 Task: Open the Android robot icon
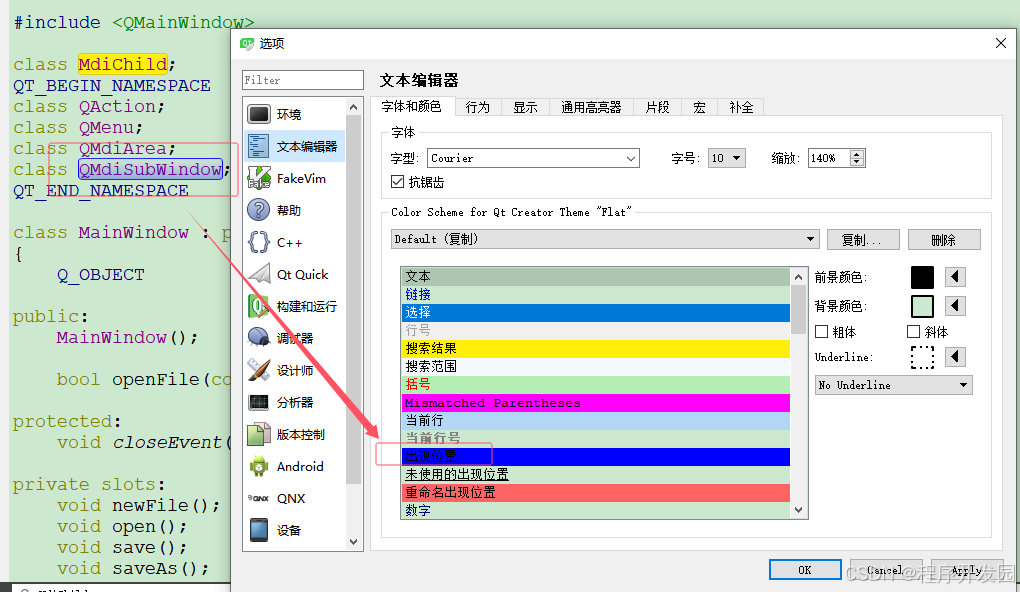pyautogui.click(x=259, y=466)
